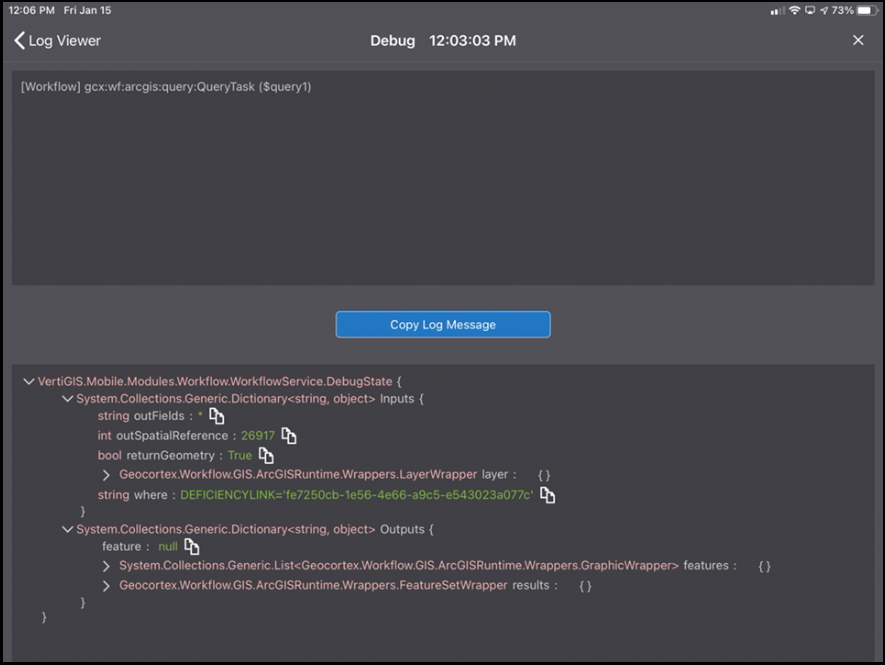Copy the outSpatialReference value 26917
Viewport: 885px width, 665px height.
(x=289, y=436)
